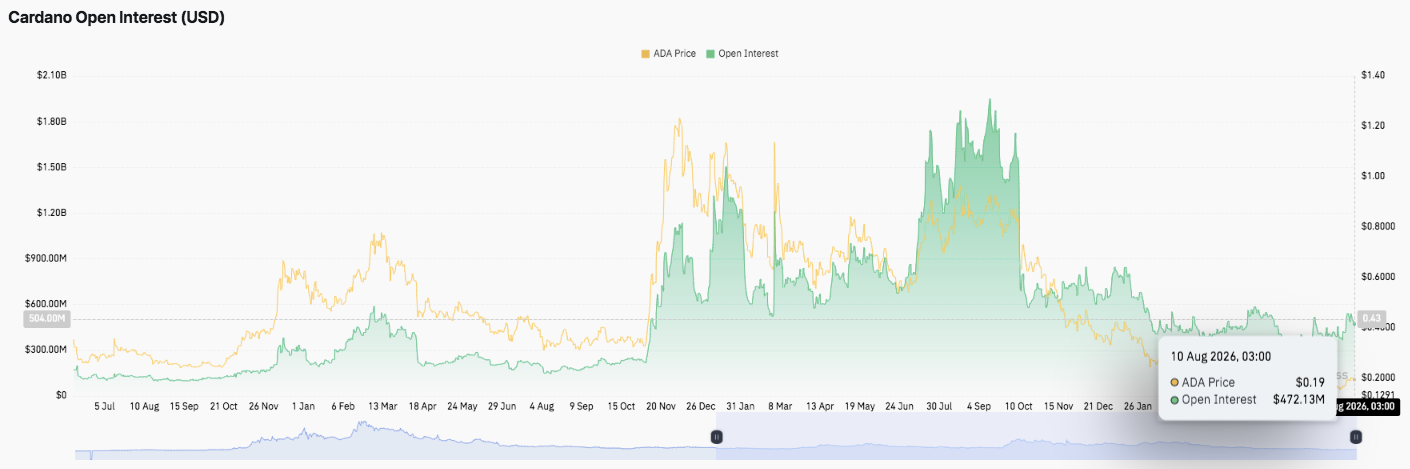Toggle the Open Interest legend series

(742, 53)
